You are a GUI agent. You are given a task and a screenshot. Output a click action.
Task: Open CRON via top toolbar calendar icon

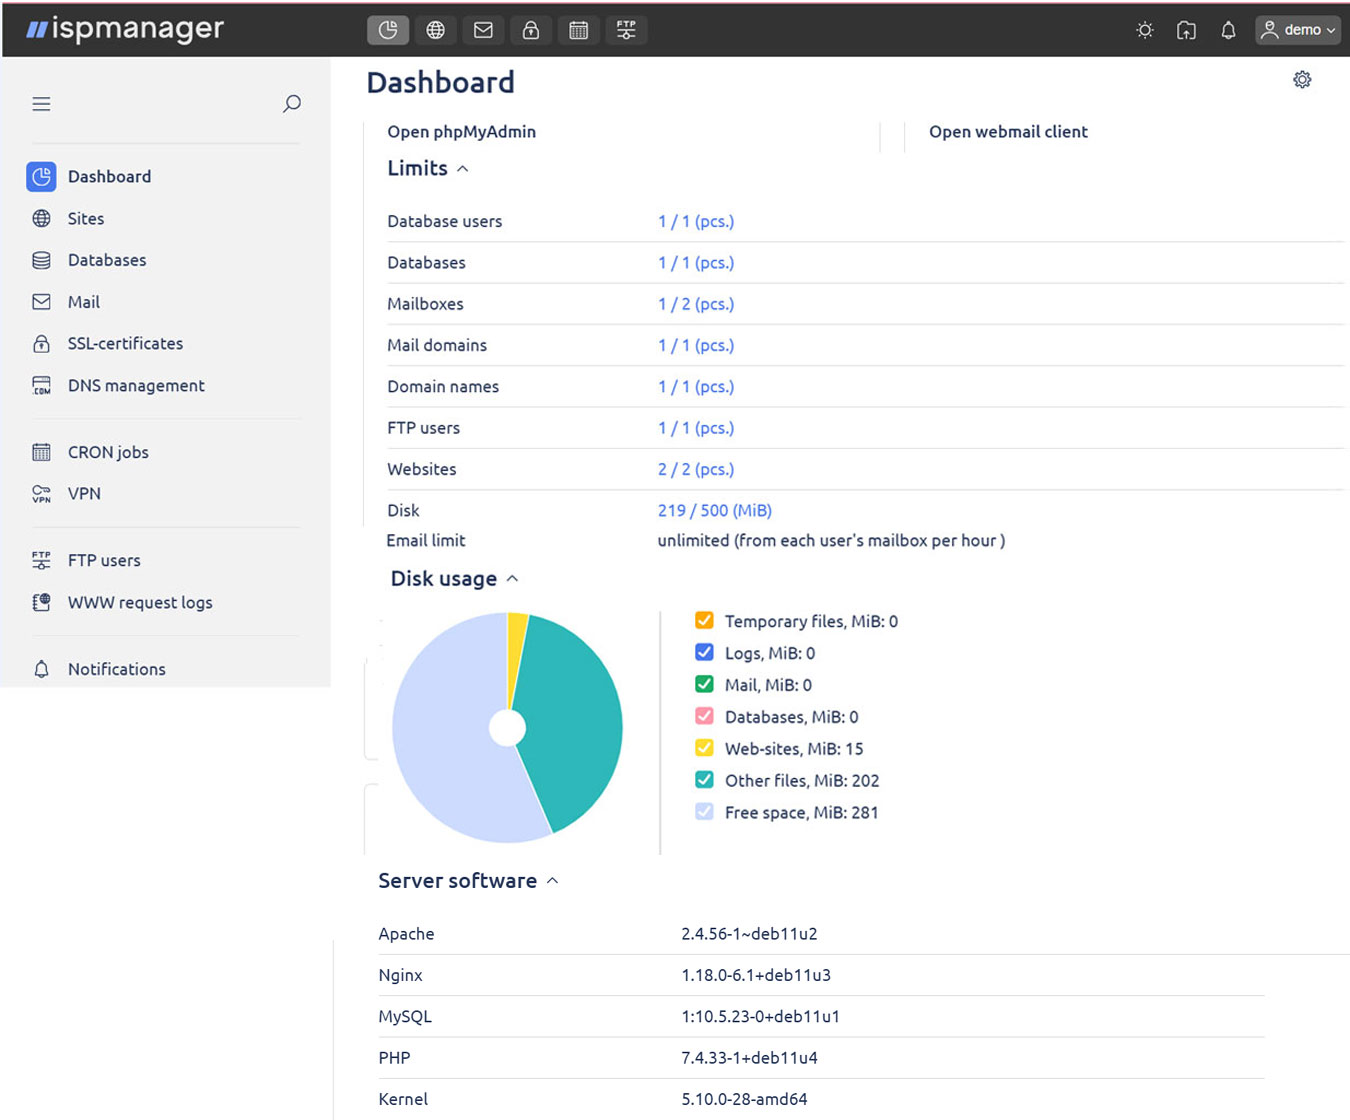578,30
